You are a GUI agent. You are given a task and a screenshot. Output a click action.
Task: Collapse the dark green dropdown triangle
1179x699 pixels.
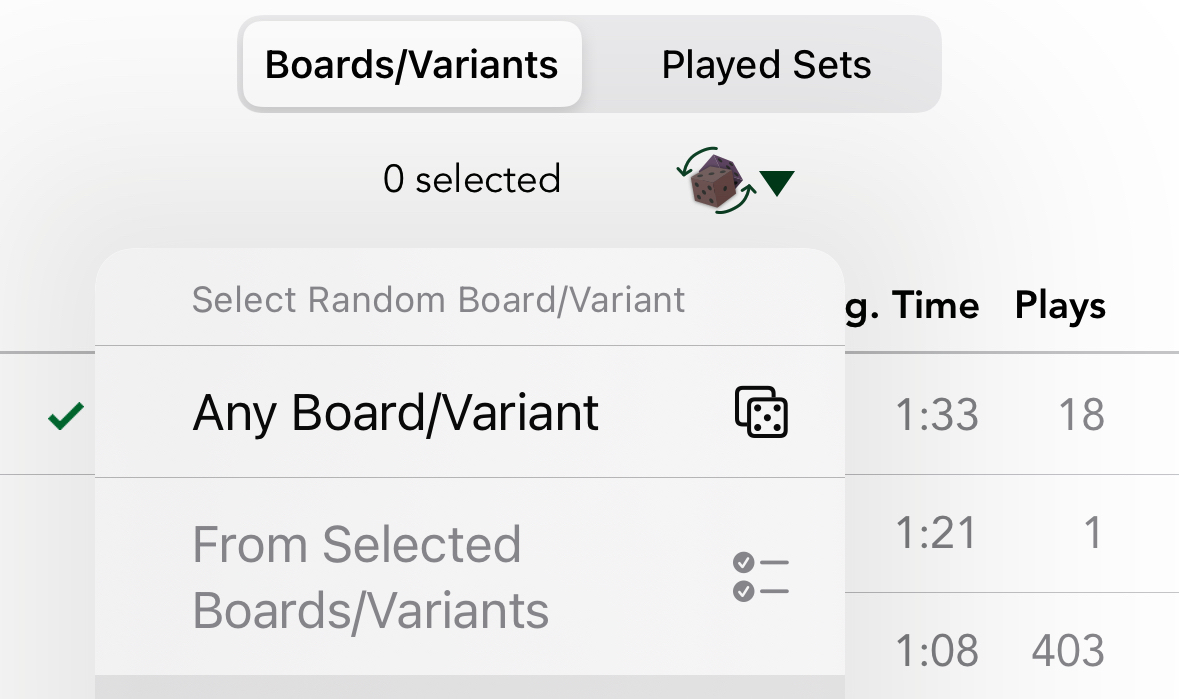777,183
